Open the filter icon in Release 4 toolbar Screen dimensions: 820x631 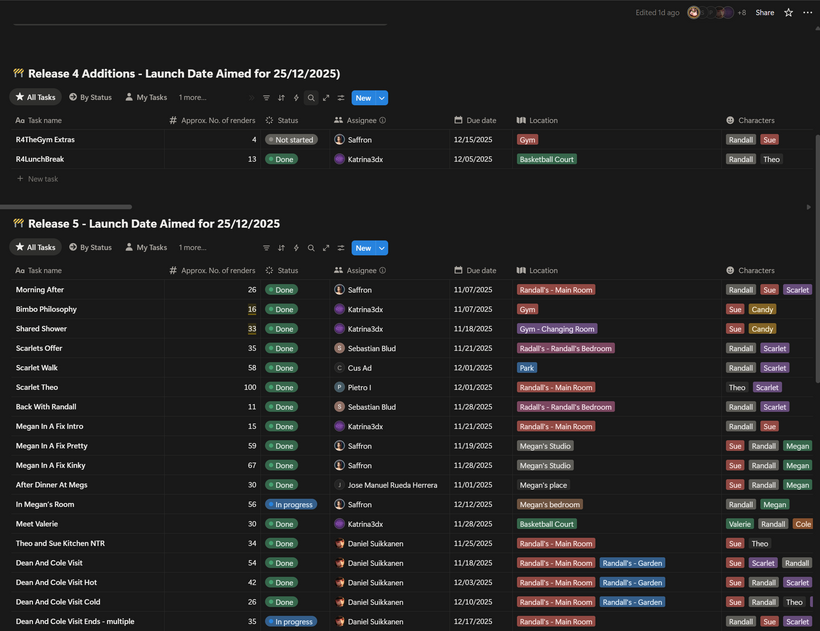click(266, 98)
